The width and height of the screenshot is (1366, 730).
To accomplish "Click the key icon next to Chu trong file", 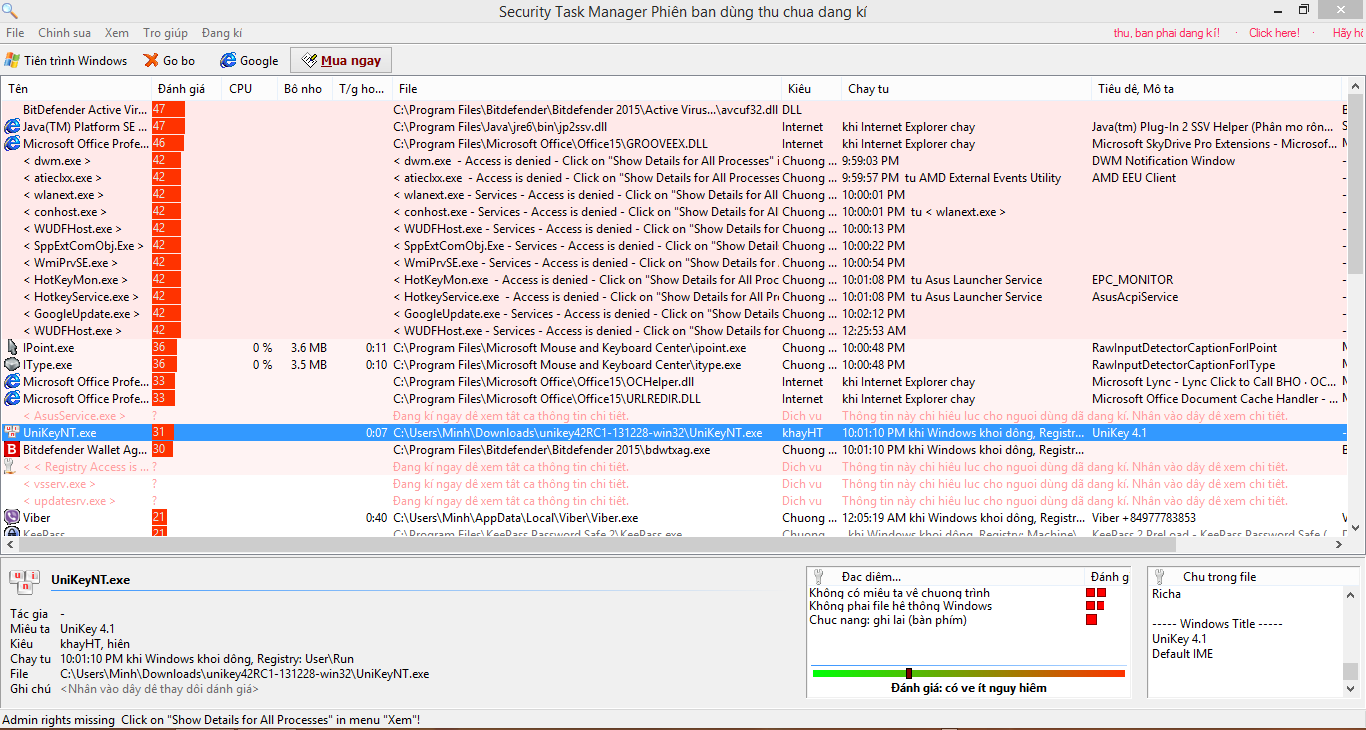I will (1161, 576).
